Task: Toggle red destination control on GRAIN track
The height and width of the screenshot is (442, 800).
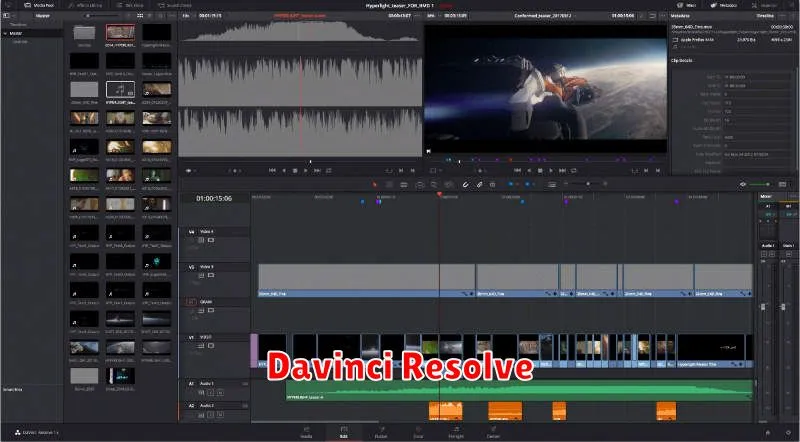Action: click(191, 302)
